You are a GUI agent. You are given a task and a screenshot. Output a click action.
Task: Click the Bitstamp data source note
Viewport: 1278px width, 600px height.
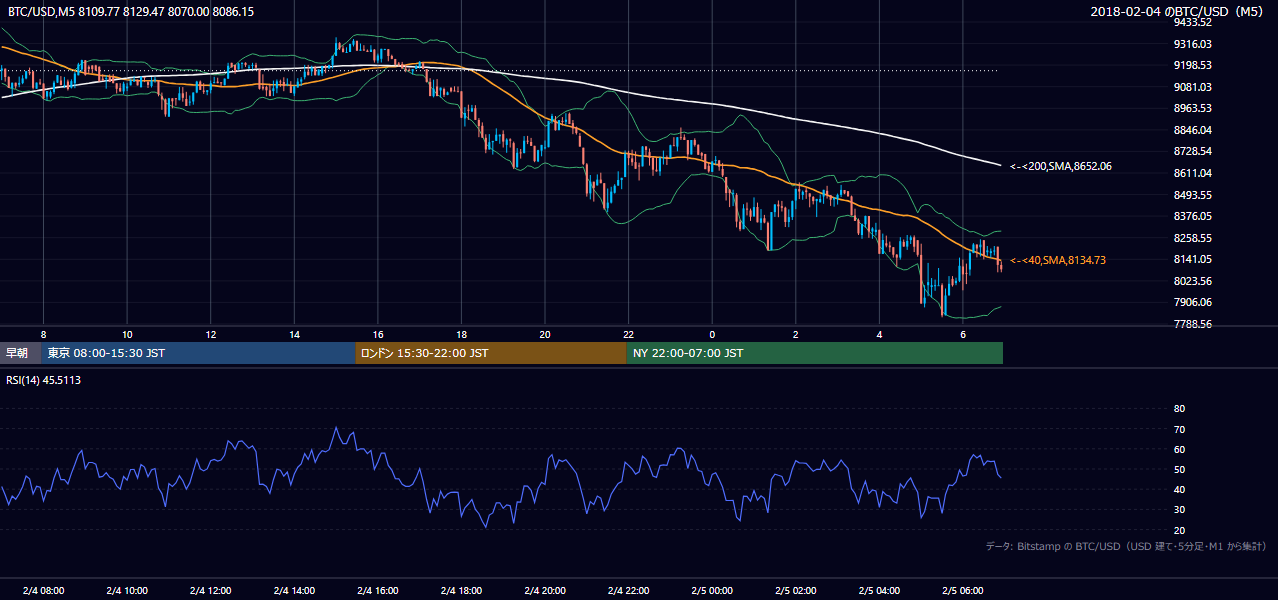1127,546
